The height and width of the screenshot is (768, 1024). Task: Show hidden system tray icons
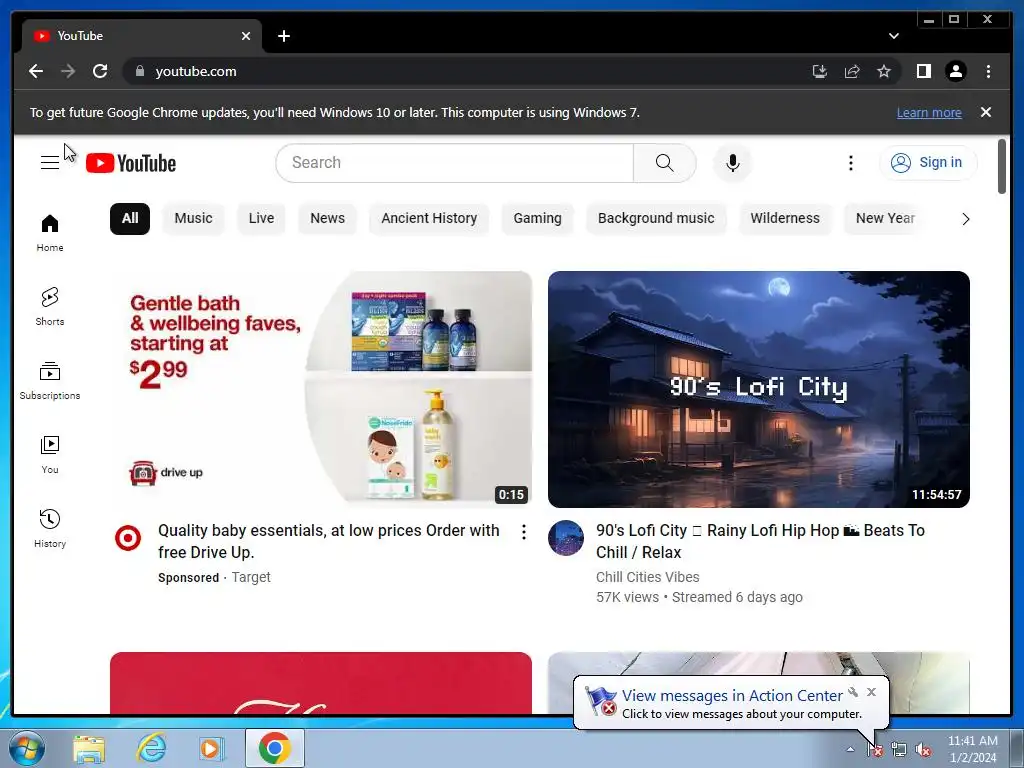point(850,750)
